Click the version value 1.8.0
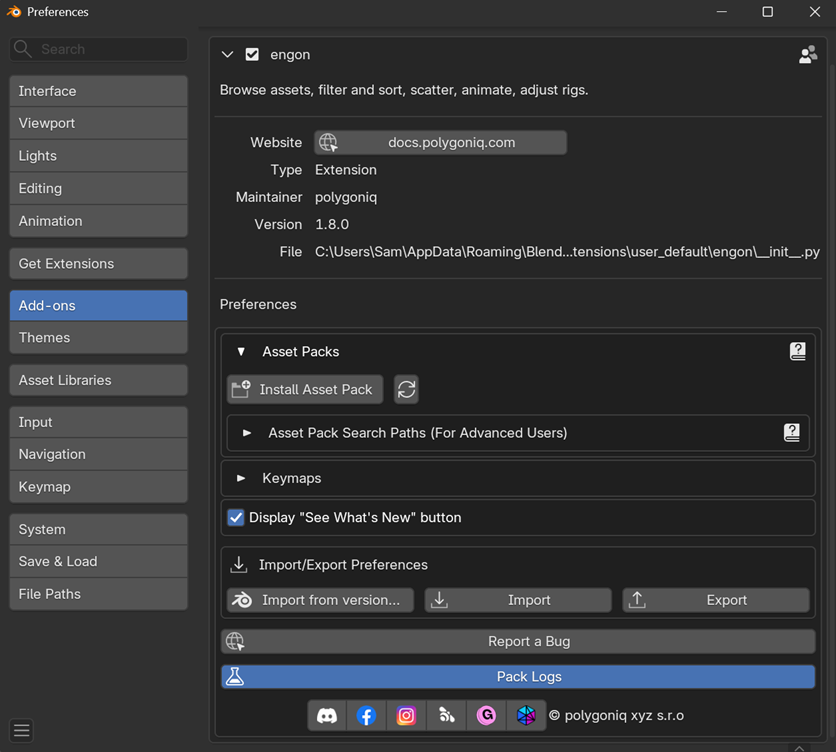The image size is (836, 752). click(x=332, y=225)
